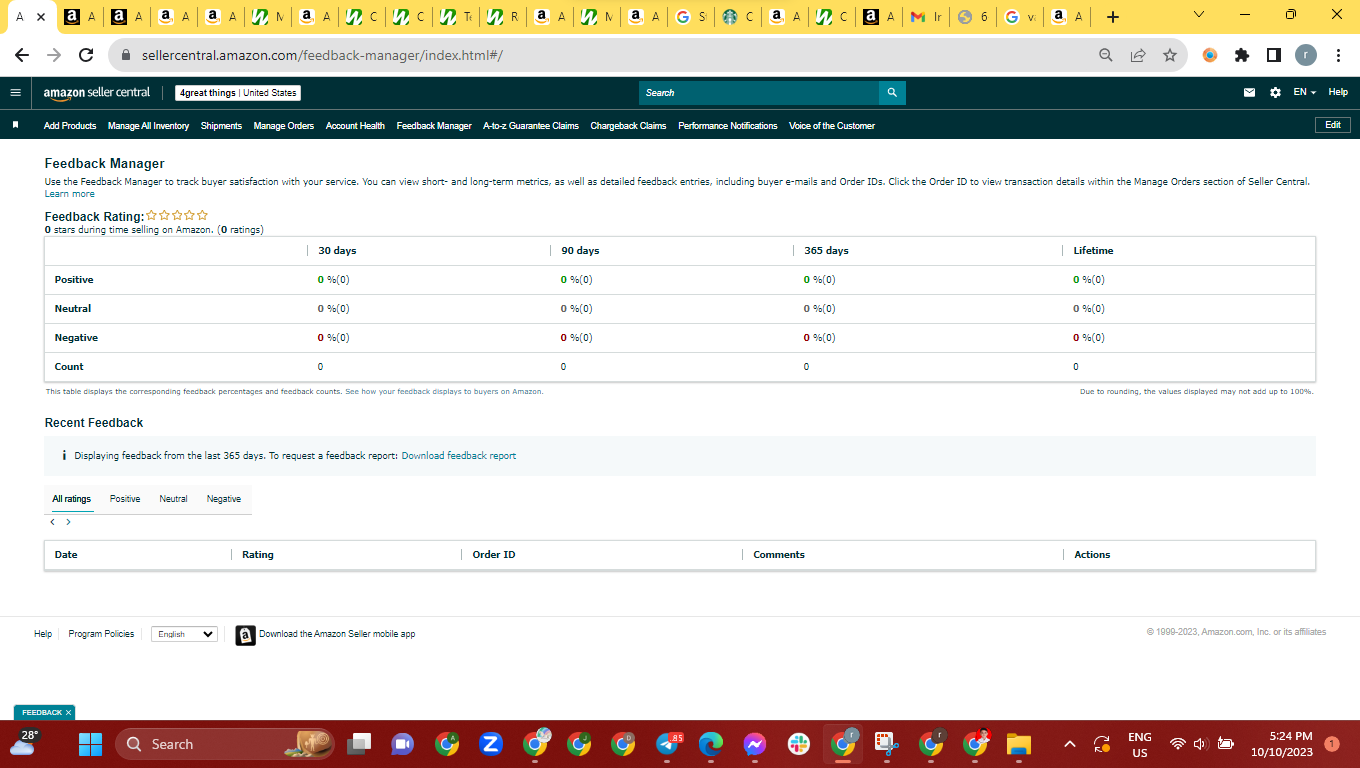Viewport: 1360px width, 768px height.
Task: Open A-to-z Guarantee Claims
Action: coord(531,126)
